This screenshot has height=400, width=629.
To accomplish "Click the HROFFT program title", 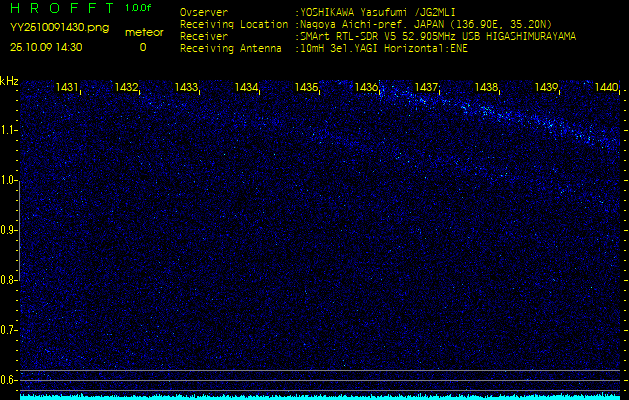I will (x=62, y=9).
